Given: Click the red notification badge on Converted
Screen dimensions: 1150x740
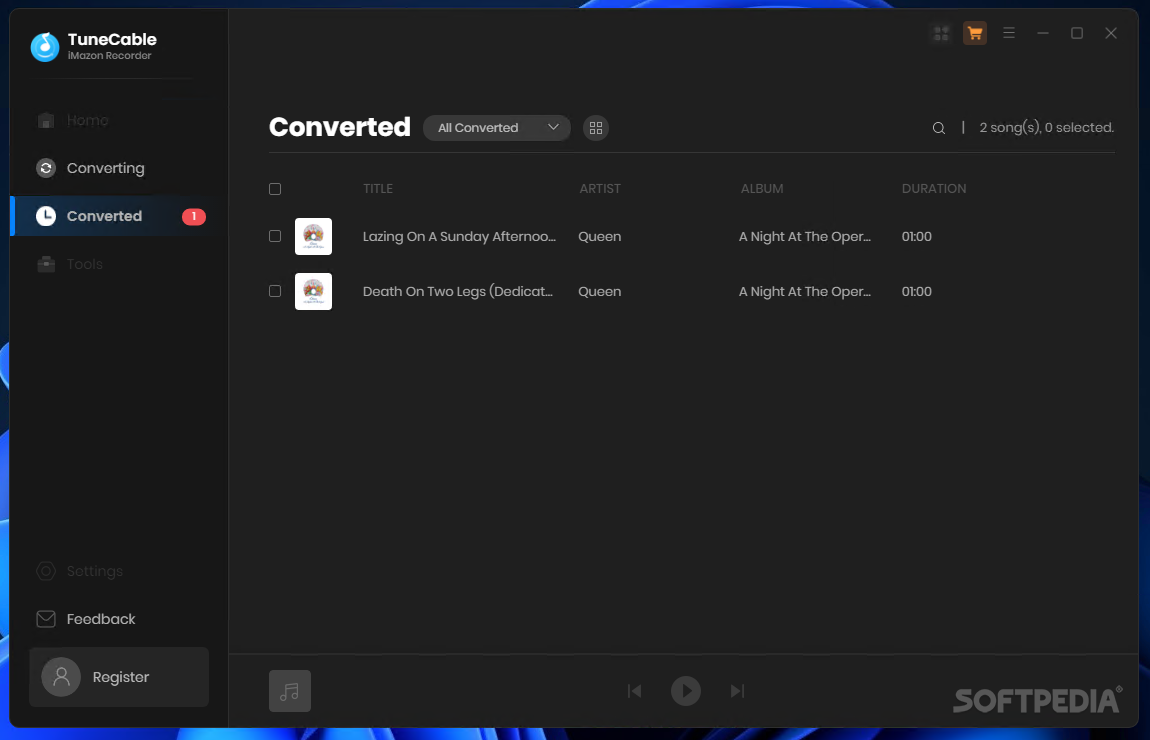Looking at the screenshot, I should [194, 216].
